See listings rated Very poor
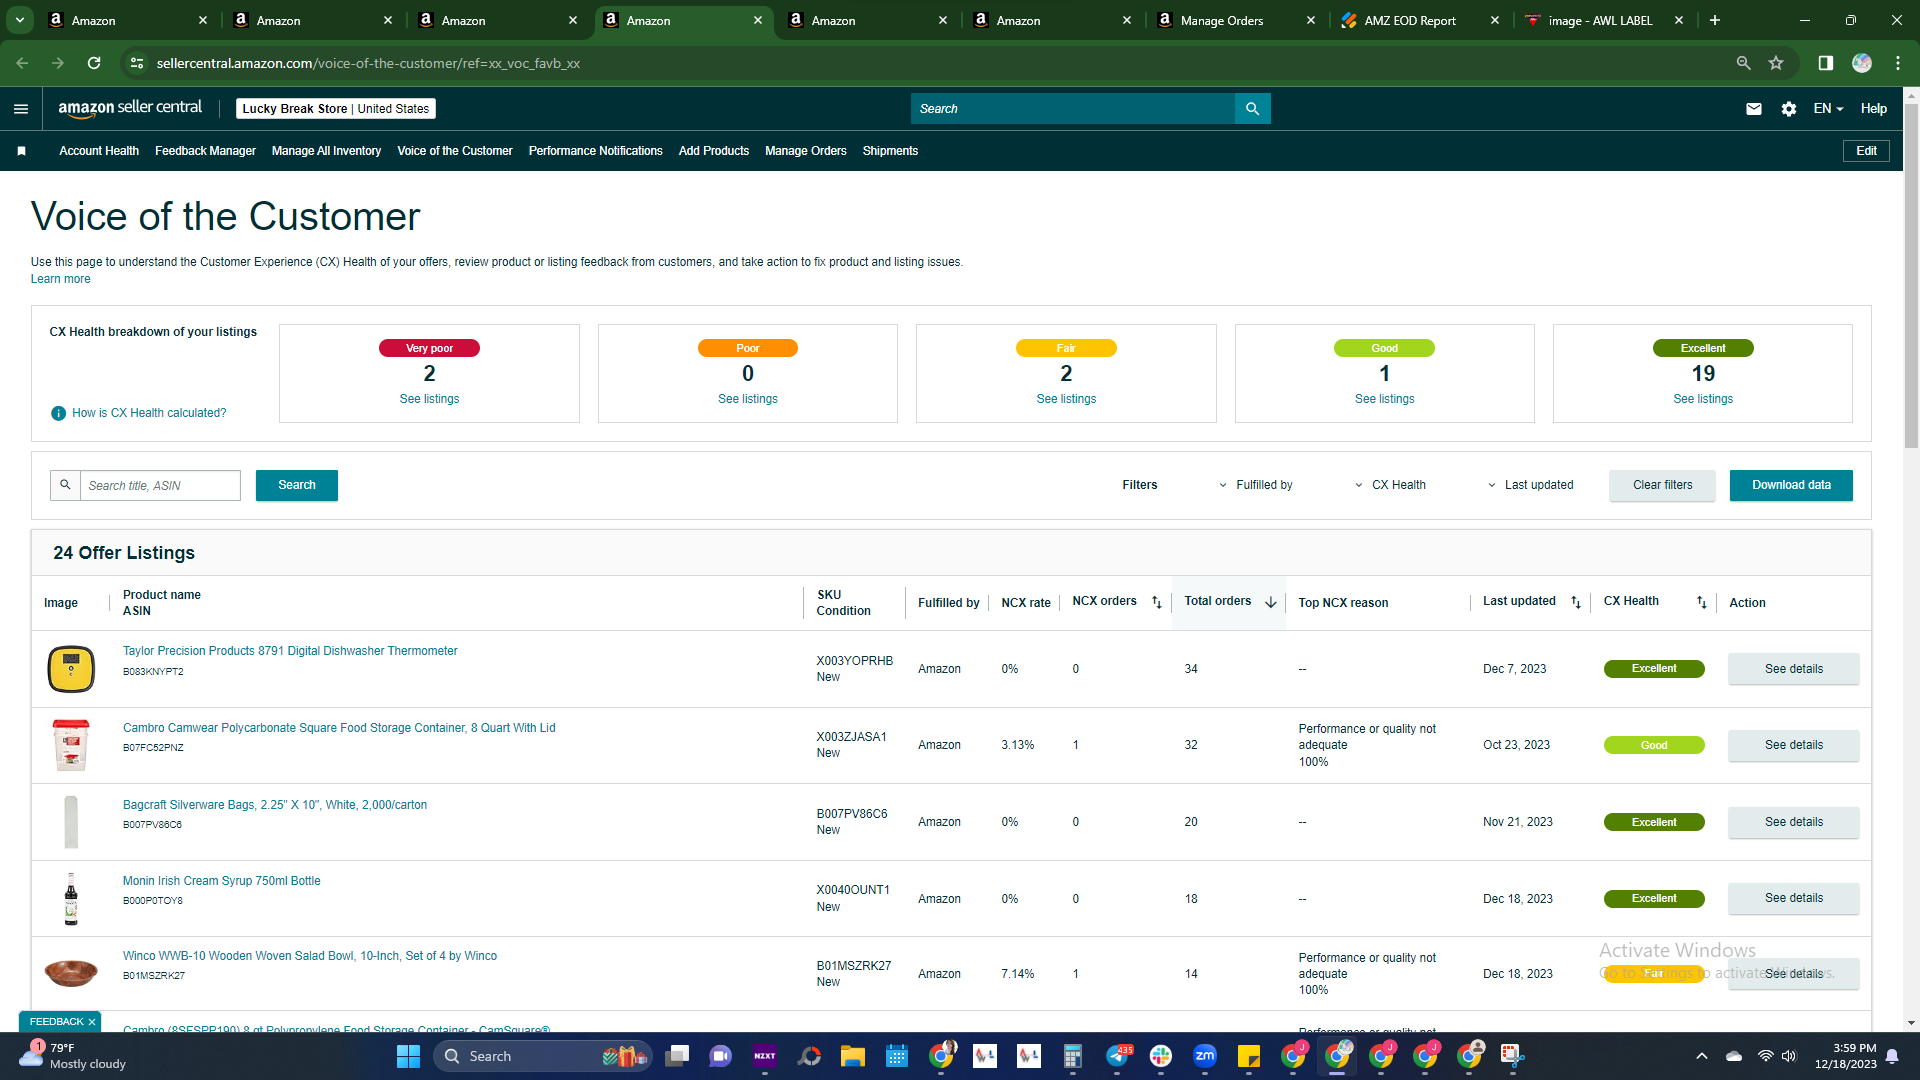The height and width of the screenshot is (1080, 1920). (x=429, y=399)
